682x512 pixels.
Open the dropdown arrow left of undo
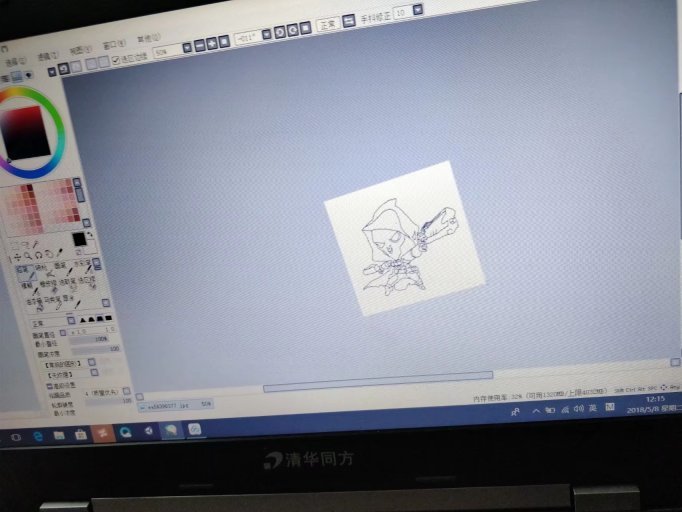pyautogui.click(x=52, y=71)
